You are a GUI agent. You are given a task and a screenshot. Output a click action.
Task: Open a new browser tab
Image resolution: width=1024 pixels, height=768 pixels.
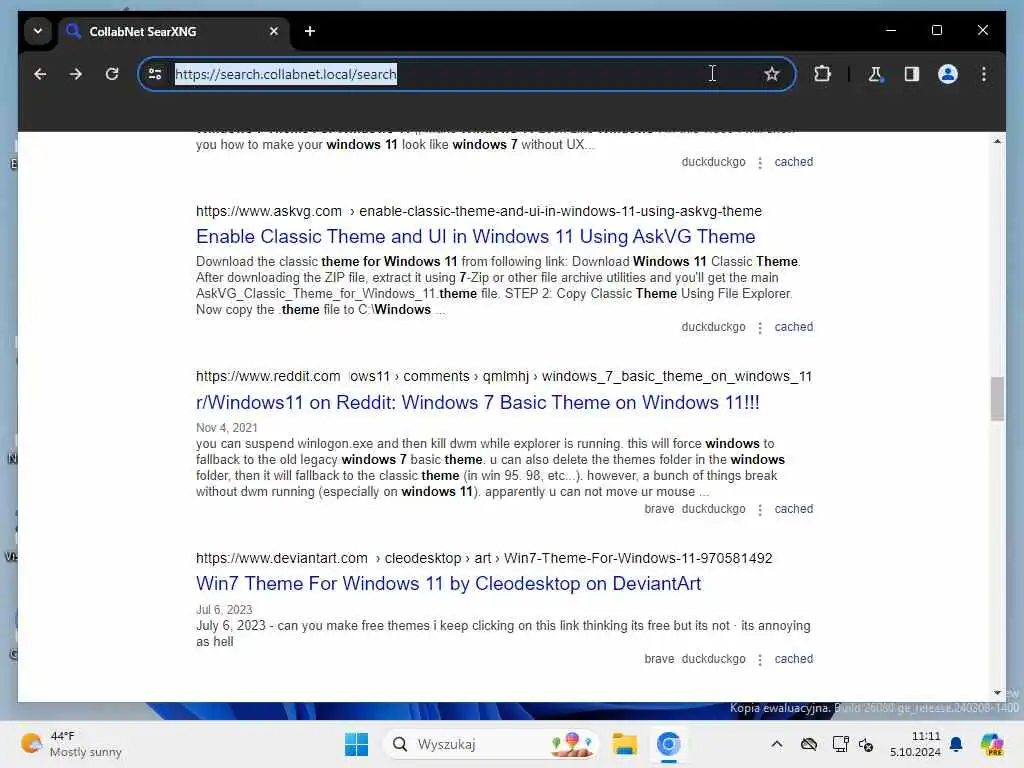[x=310, y=31]
